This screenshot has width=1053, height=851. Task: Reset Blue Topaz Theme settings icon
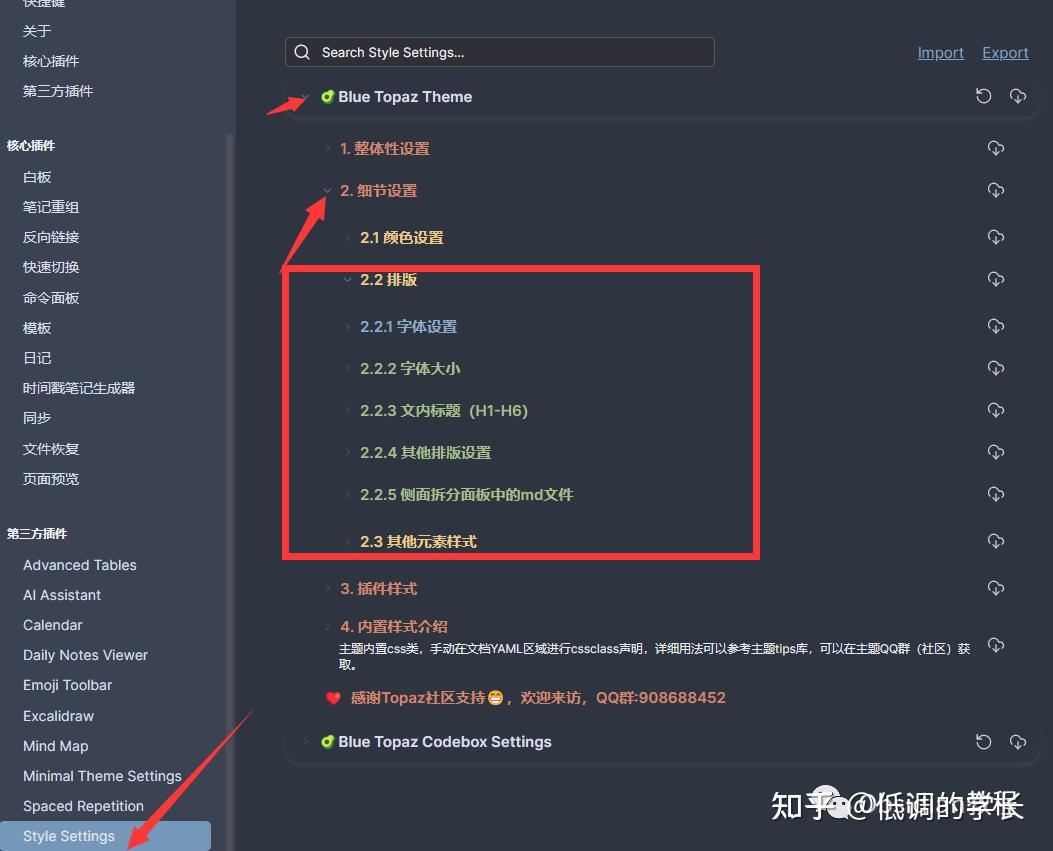pyautogui.click(x=983, y=96)
